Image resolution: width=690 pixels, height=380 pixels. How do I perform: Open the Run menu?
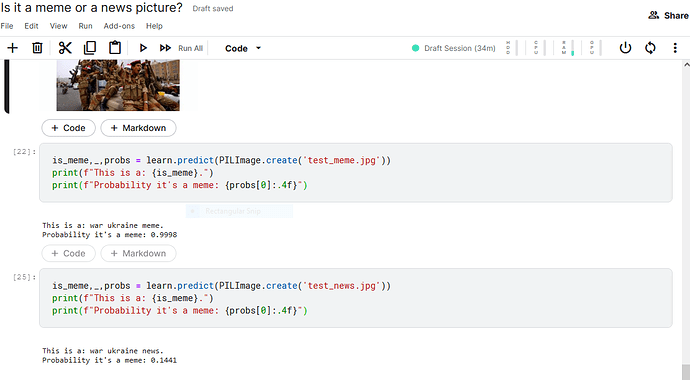click(85, 26)
